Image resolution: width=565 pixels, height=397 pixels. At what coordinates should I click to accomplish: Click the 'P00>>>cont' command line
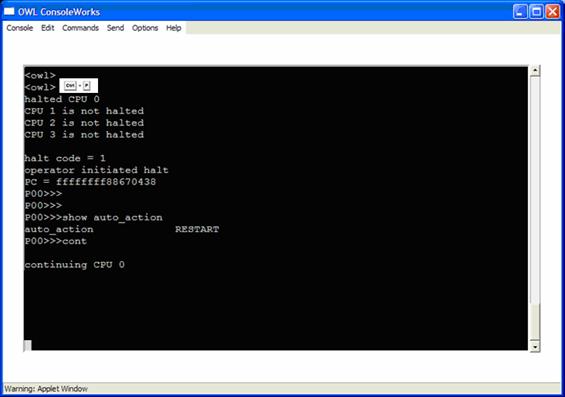56,241
